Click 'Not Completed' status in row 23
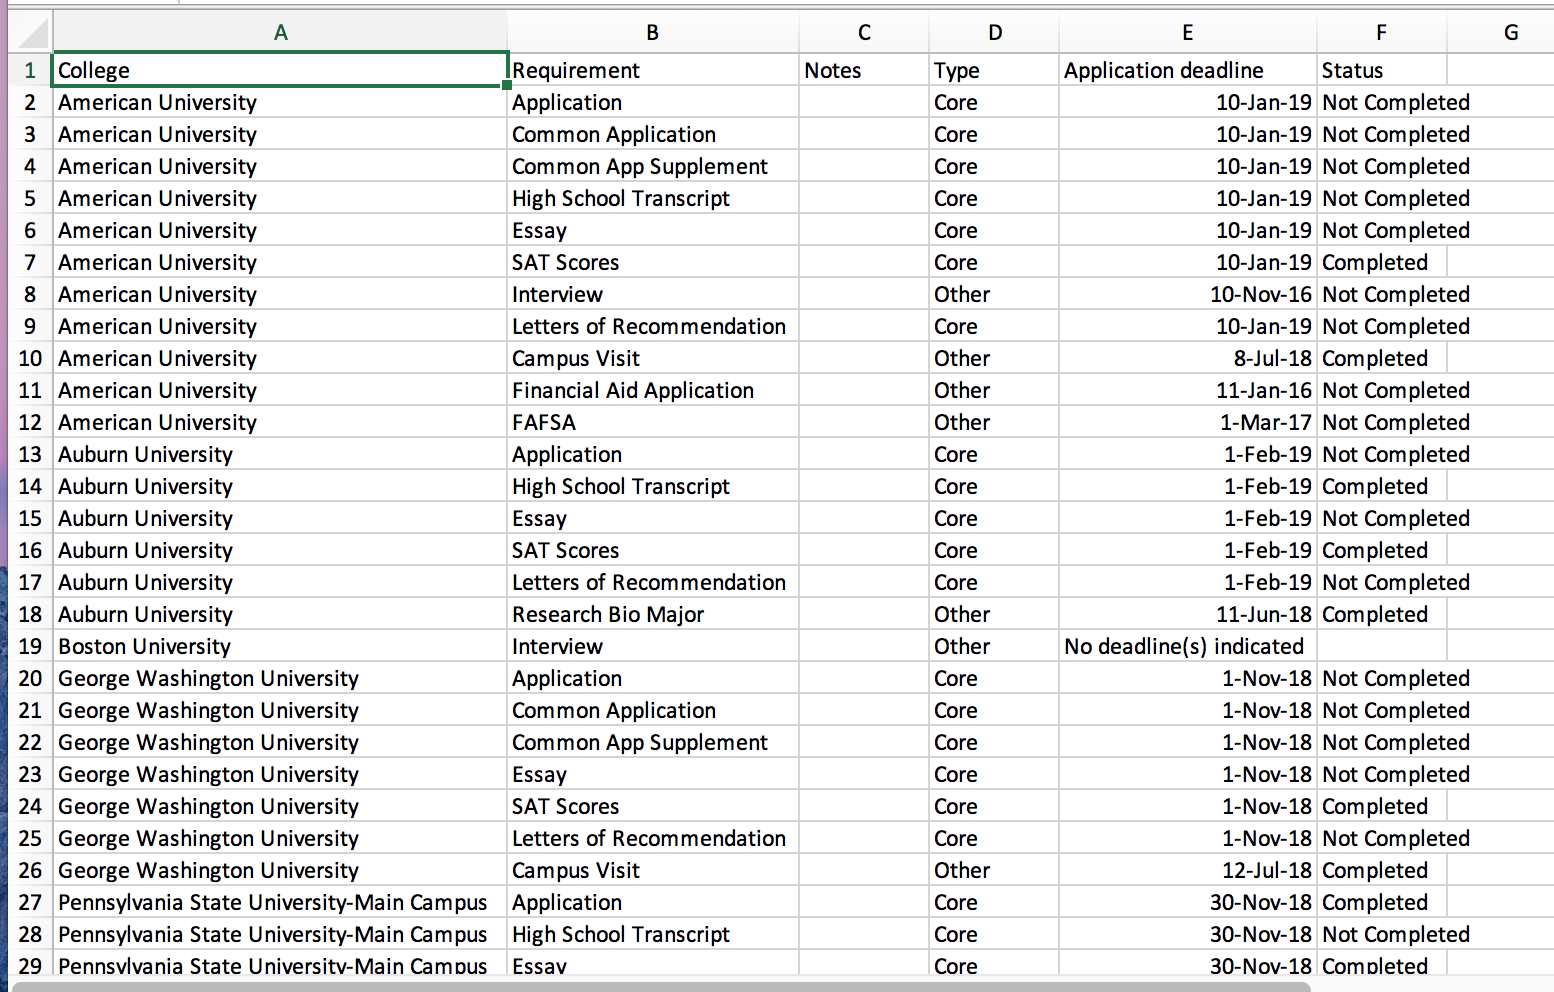 (x=1396, y=774)
